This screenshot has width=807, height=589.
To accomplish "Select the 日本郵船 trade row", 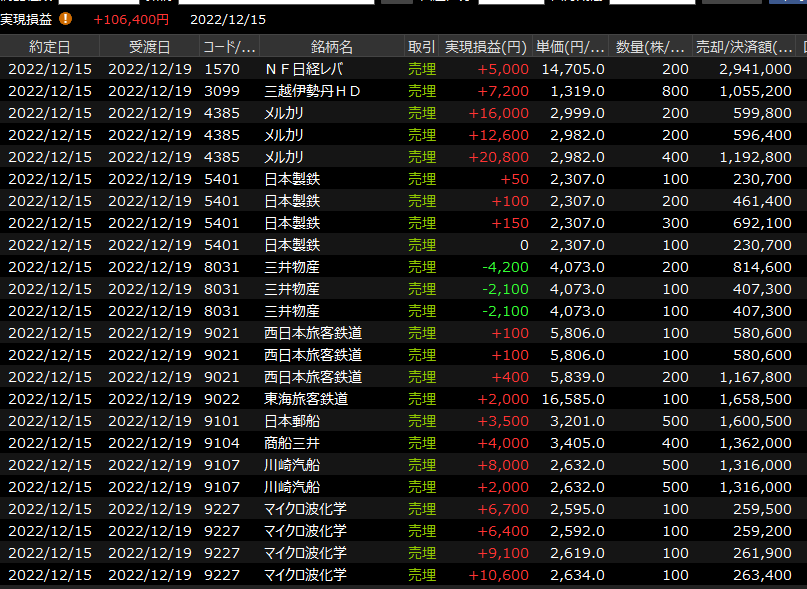I will point(292,421).
